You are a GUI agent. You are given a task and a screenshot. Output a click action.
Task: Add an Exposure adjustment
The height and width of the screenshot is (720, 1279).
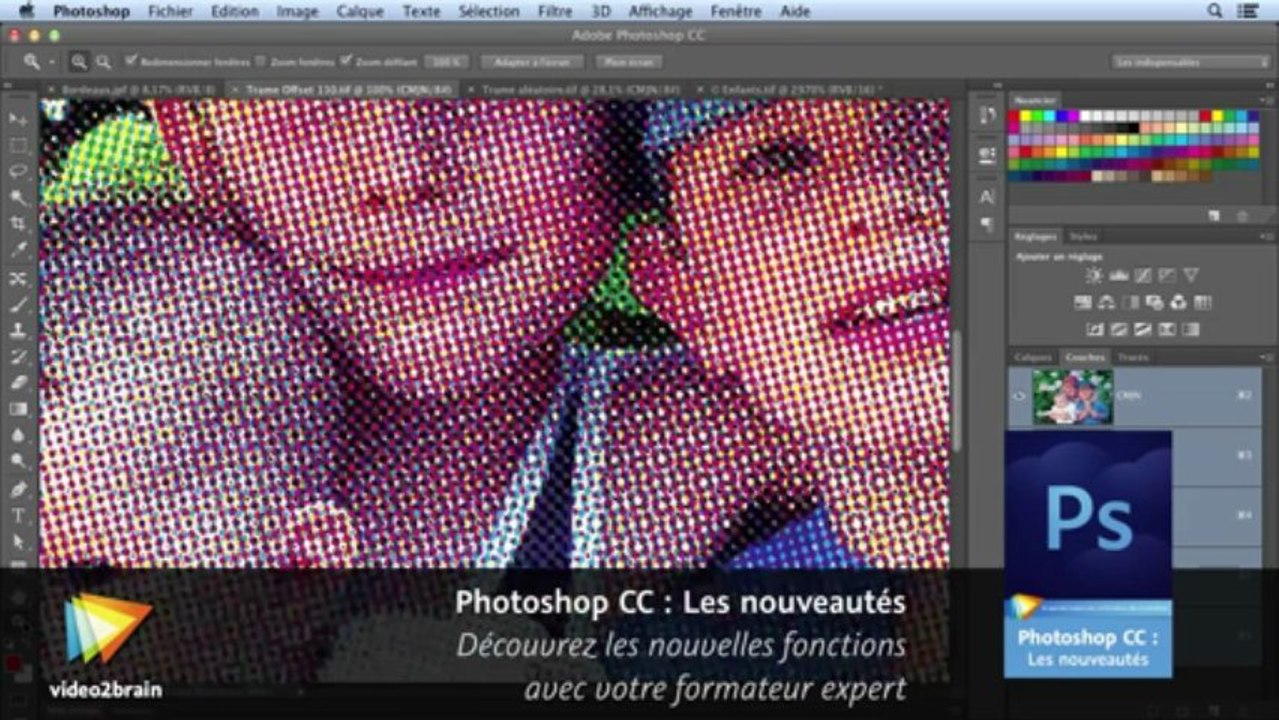click(1167, 275)
